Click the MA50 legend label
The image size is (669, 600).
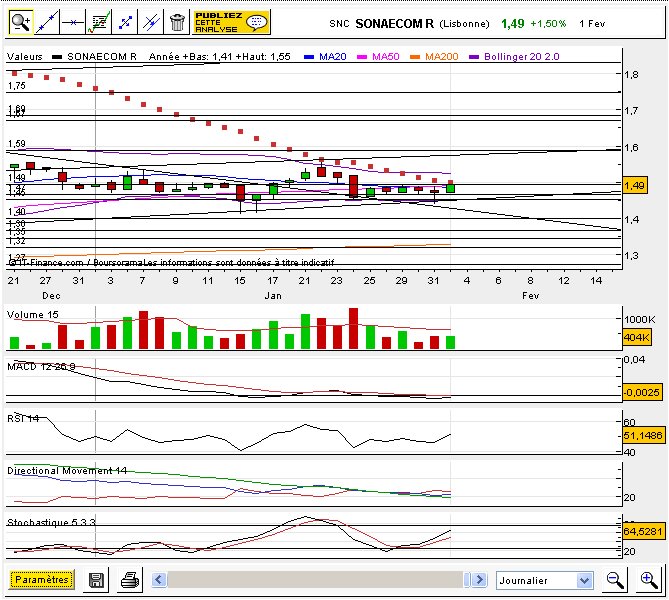point(386,57)
